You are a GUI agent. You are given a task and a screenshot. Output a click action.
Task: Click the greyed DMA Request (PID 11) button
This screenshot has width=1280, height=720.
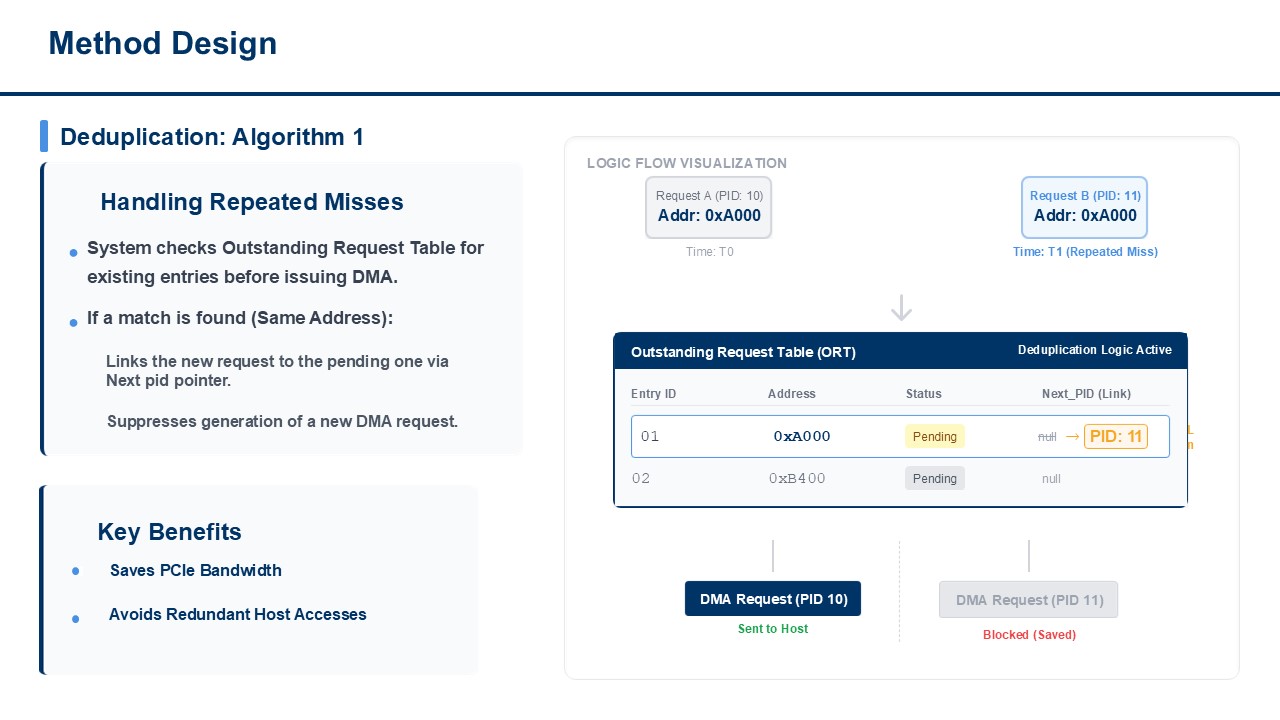tap(1028, 600)
